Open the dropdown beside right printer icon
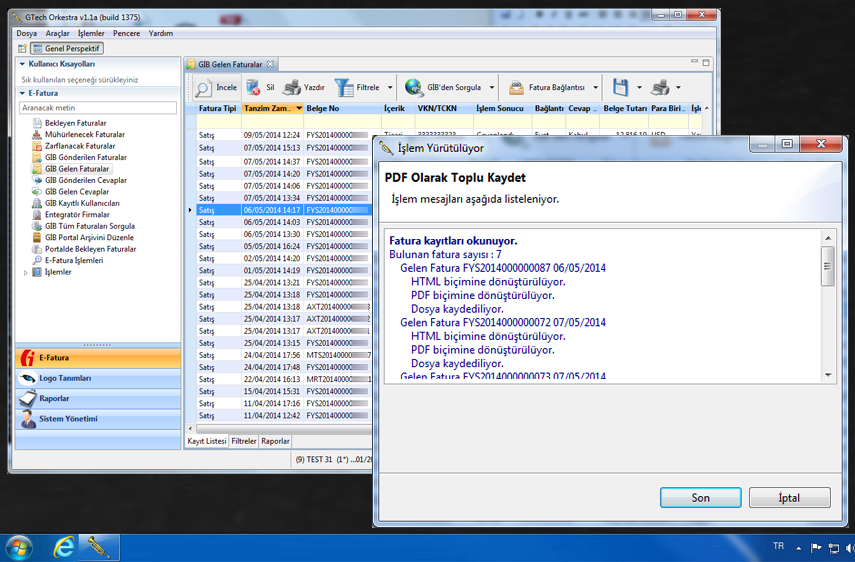Viewport: 855px width, 562px height. coord(678,87)
